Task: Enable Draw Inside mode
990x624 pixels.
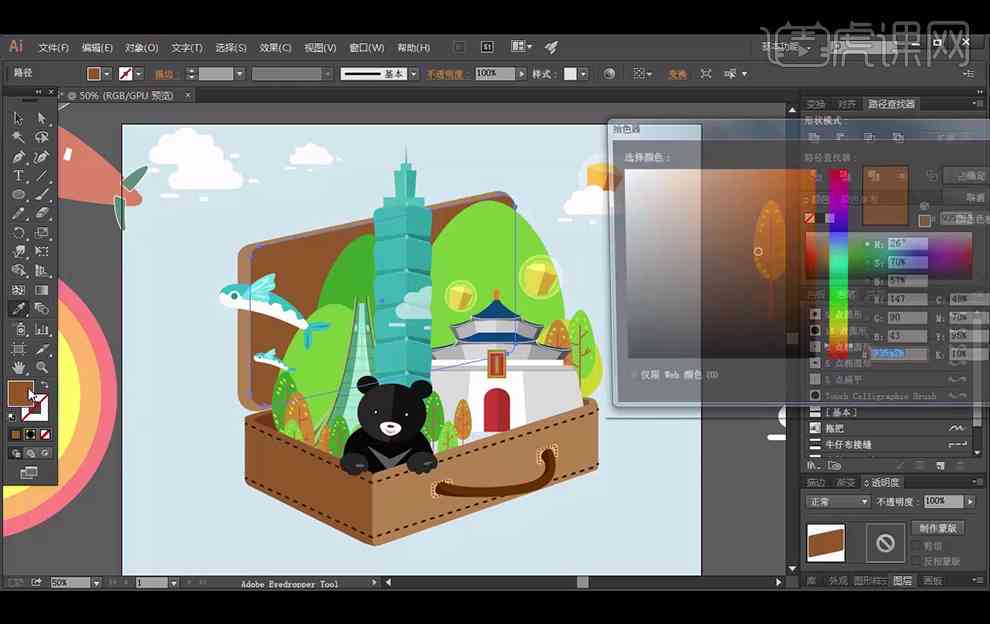Action: (x=45, y=453)
